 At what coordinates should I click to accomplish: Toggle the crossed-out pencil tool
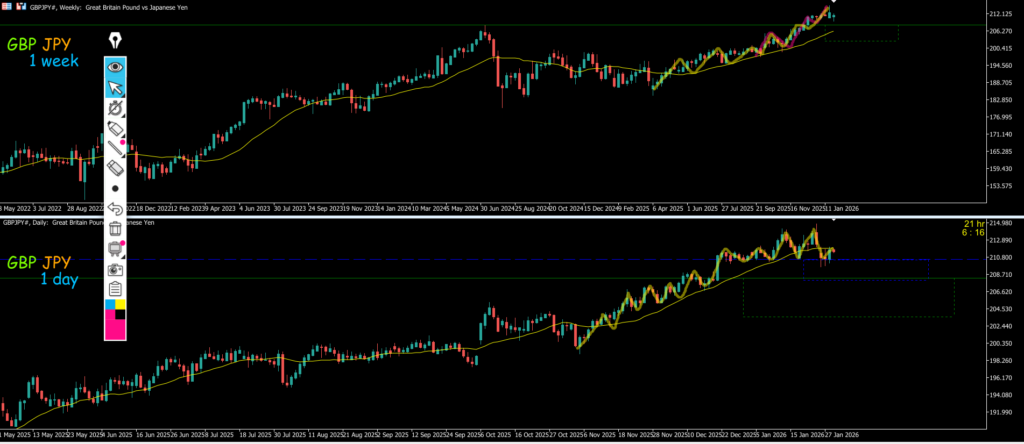click(x=116, y=108)
